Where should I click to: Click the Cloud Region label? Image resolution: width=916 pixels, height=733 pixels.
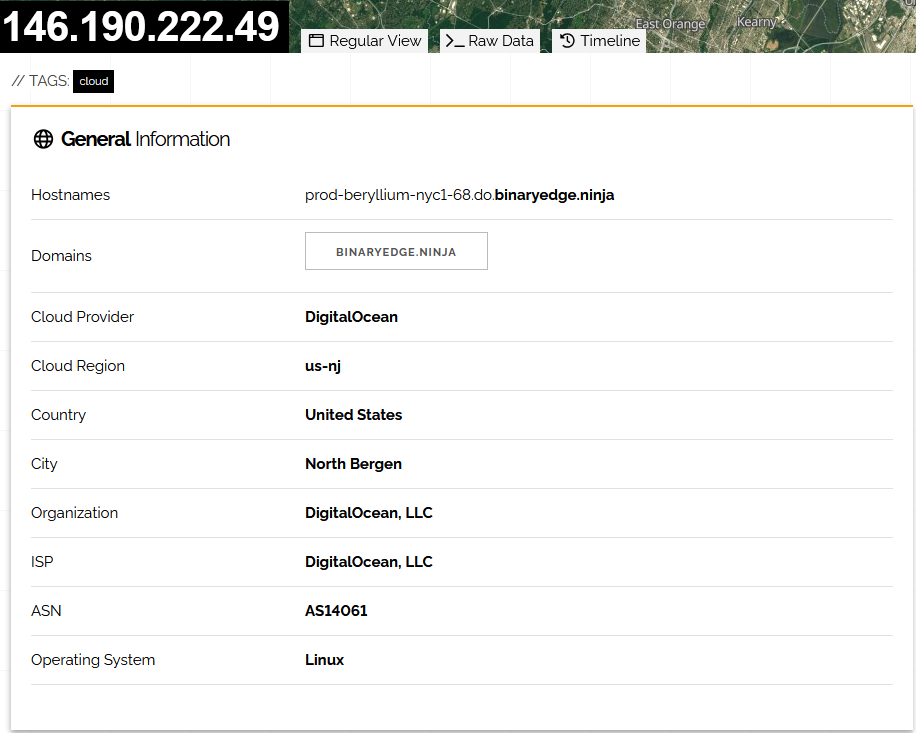tap(78, 366)
